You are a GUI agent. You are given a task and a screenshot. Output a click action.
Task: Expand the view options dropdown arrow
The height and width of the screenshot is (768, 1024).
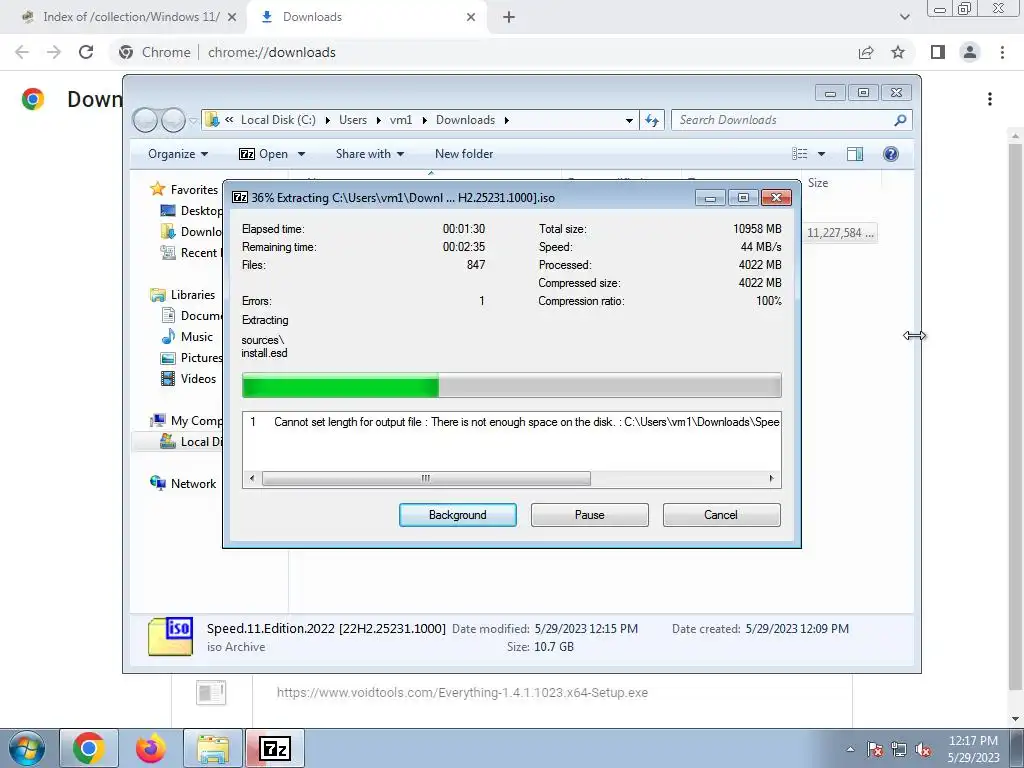(822, 154)
